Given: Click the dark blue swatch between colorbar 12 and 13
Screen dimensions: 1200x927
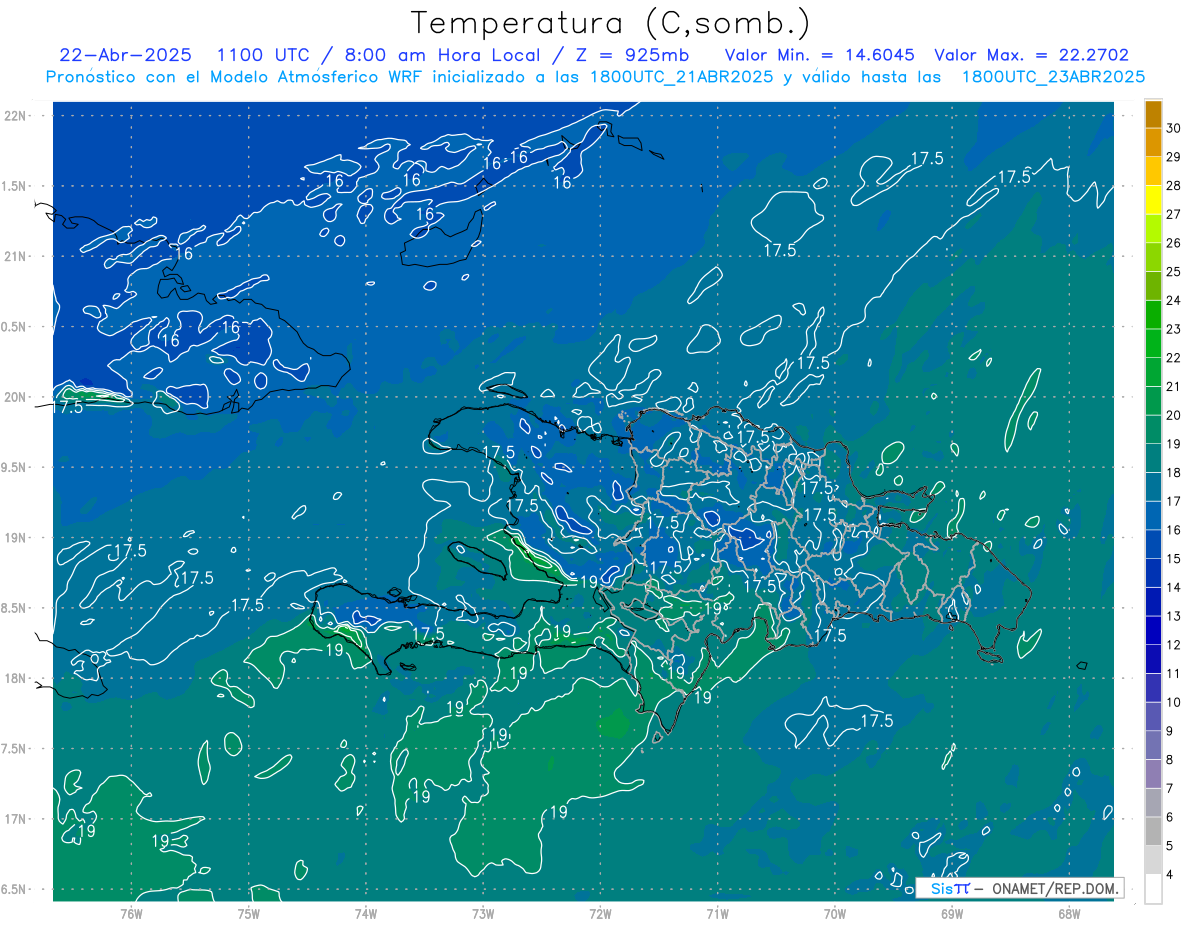Looking at the screenshot, I should pos(1153,631).
